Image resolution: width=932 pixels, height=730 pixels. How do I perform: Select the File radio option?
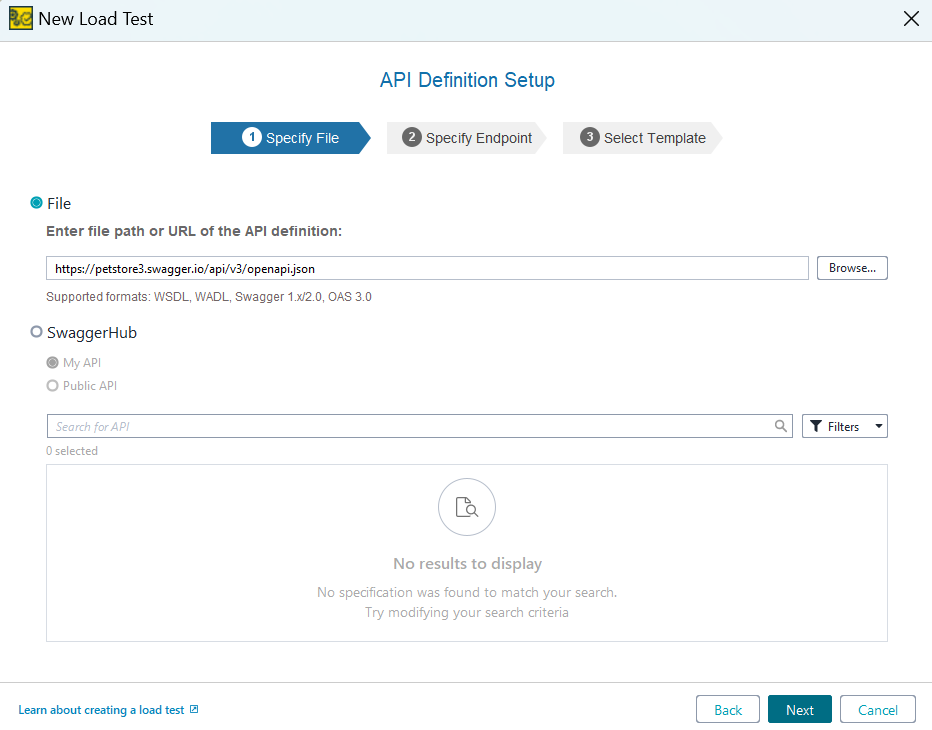(34, 203)
